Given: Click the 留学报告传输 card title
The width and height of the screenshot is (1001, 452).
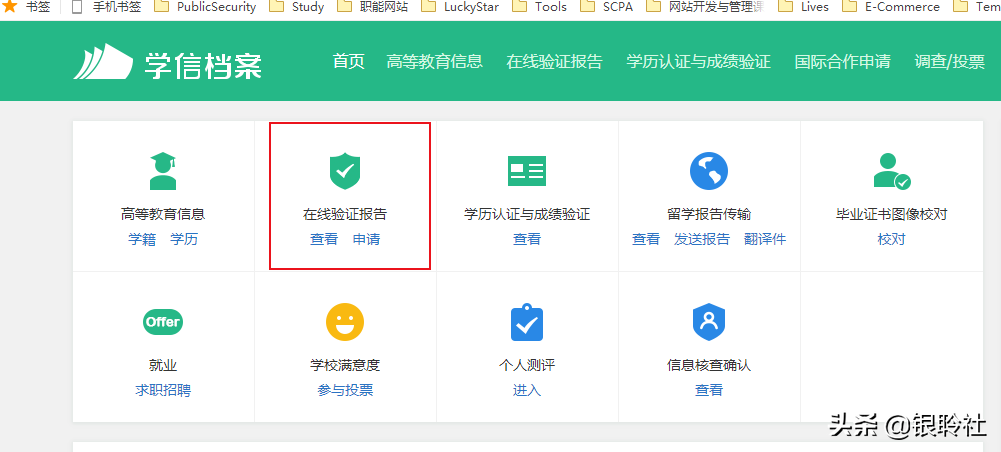Looking at the screenshot, I should point(709,215).
